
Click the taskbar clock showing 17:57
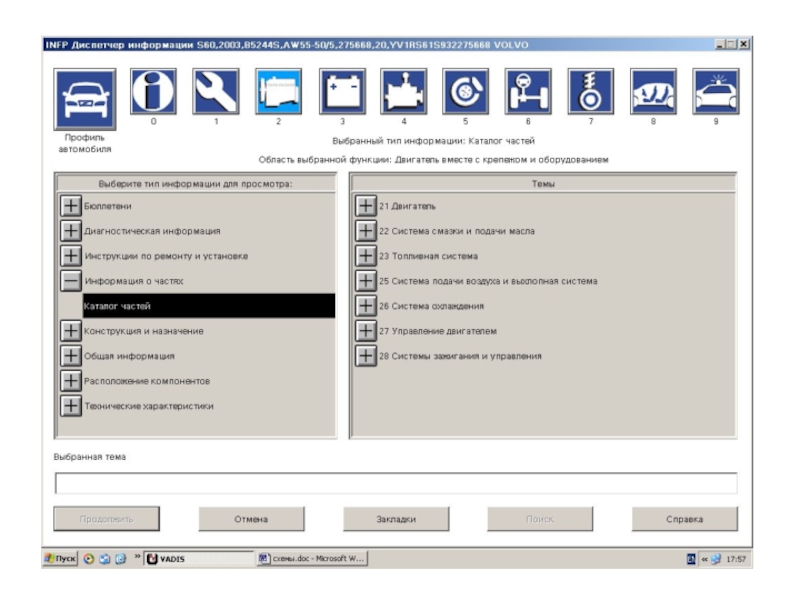(736, 559)
